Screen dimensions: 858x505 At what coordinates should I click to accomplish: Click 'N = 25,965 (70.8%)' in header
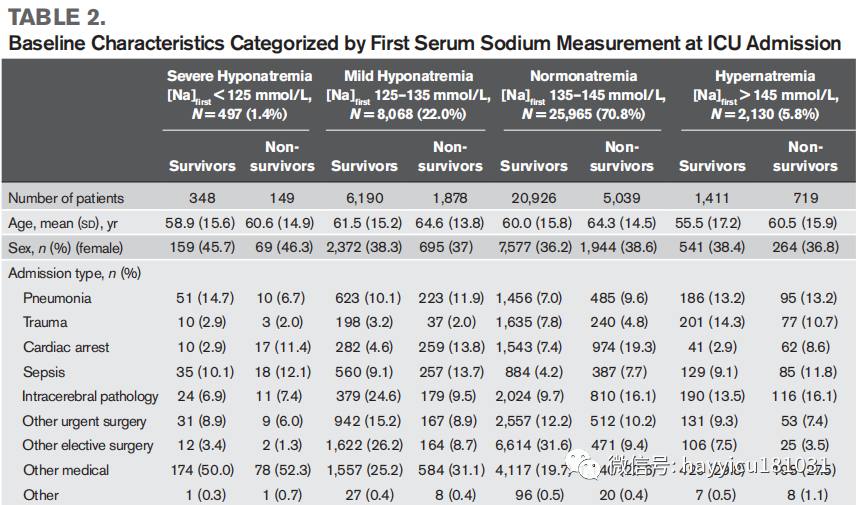click(x=583, y=114)
